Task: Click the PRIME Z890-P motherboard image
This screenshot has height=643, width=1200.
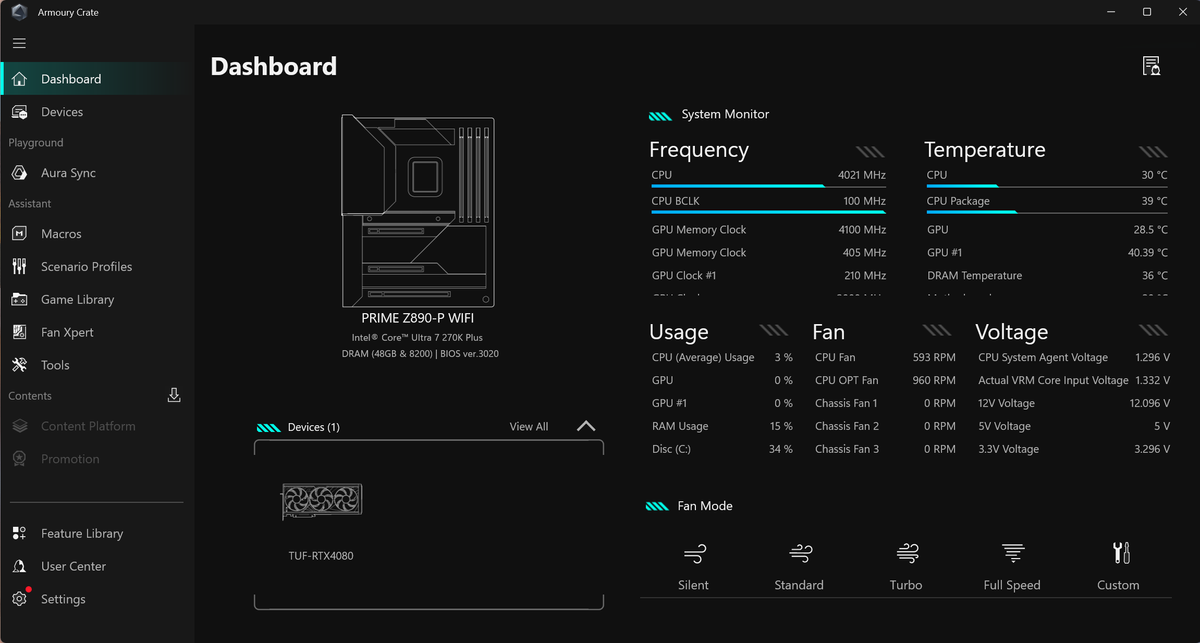Action: [418, 212]
